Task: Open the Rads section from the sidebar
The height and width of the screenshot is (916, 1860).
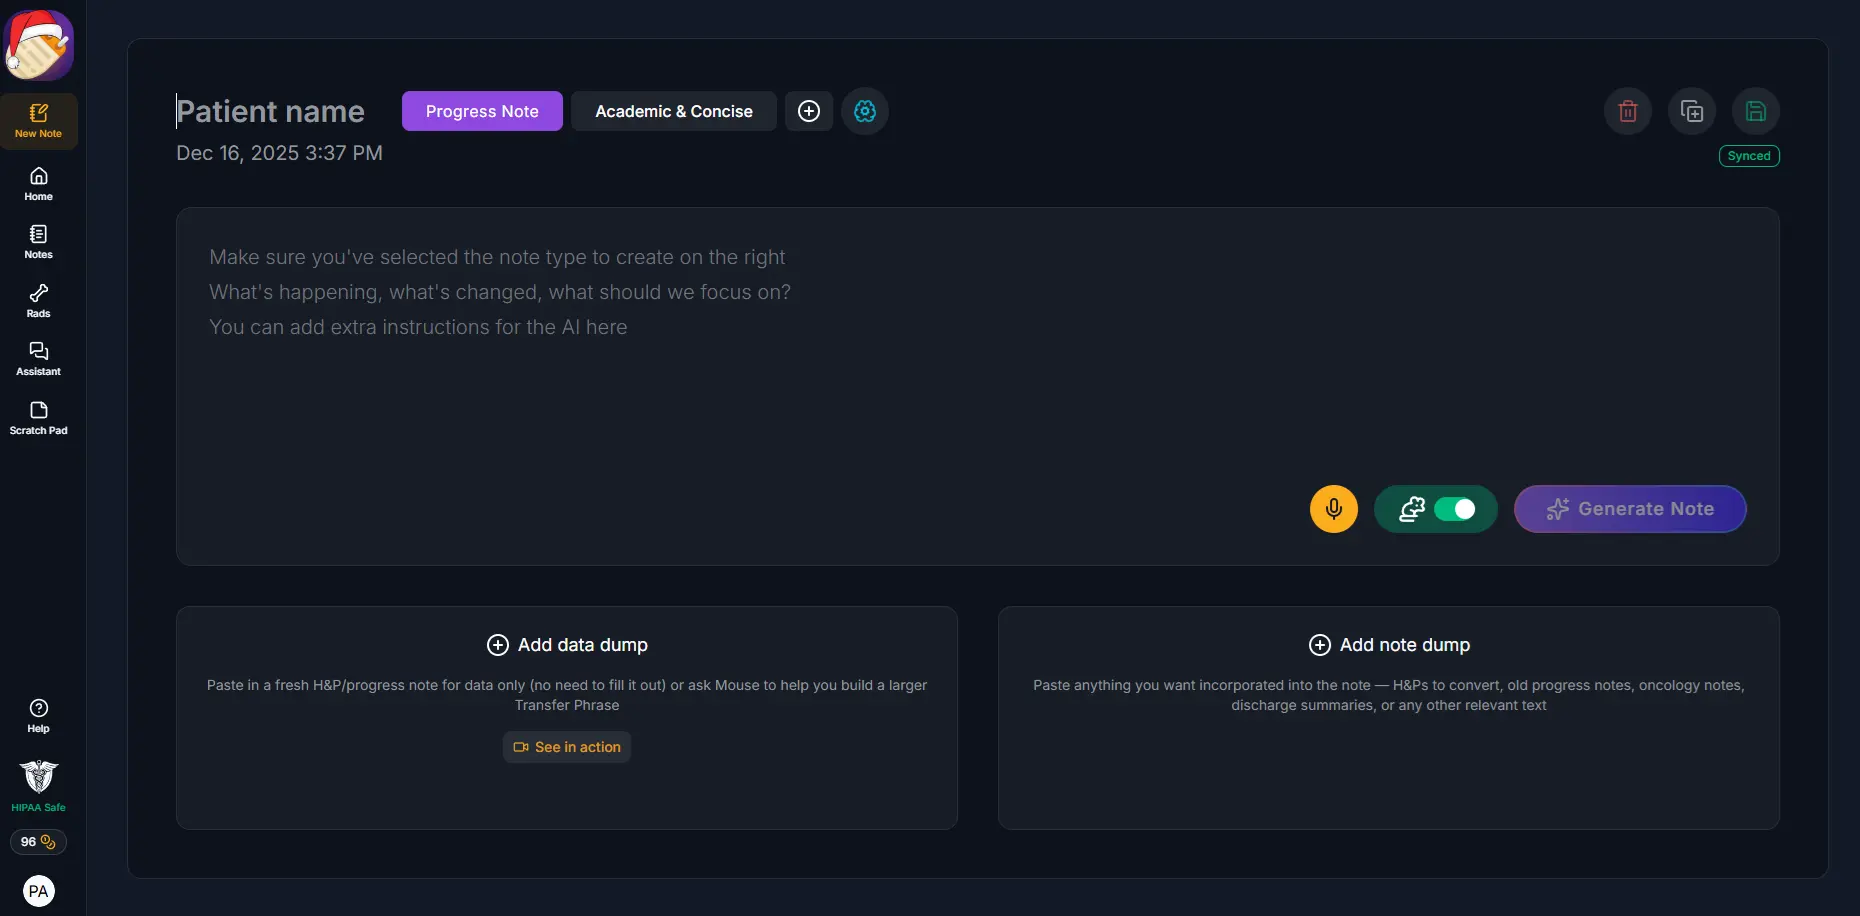Action: pos(38,300)
